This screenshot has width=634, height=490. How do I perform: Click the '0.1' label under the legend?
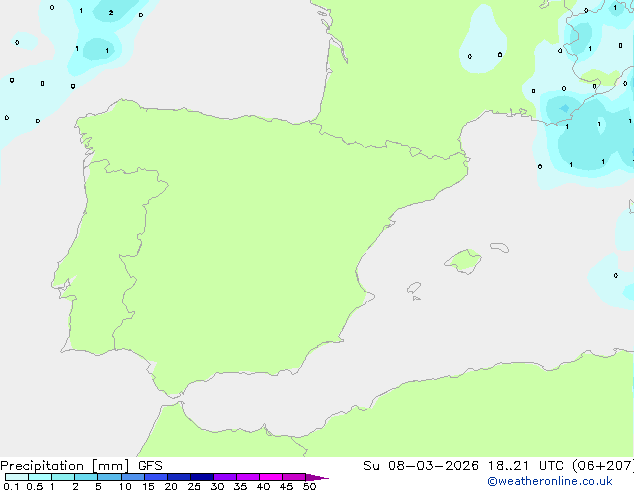11,486
